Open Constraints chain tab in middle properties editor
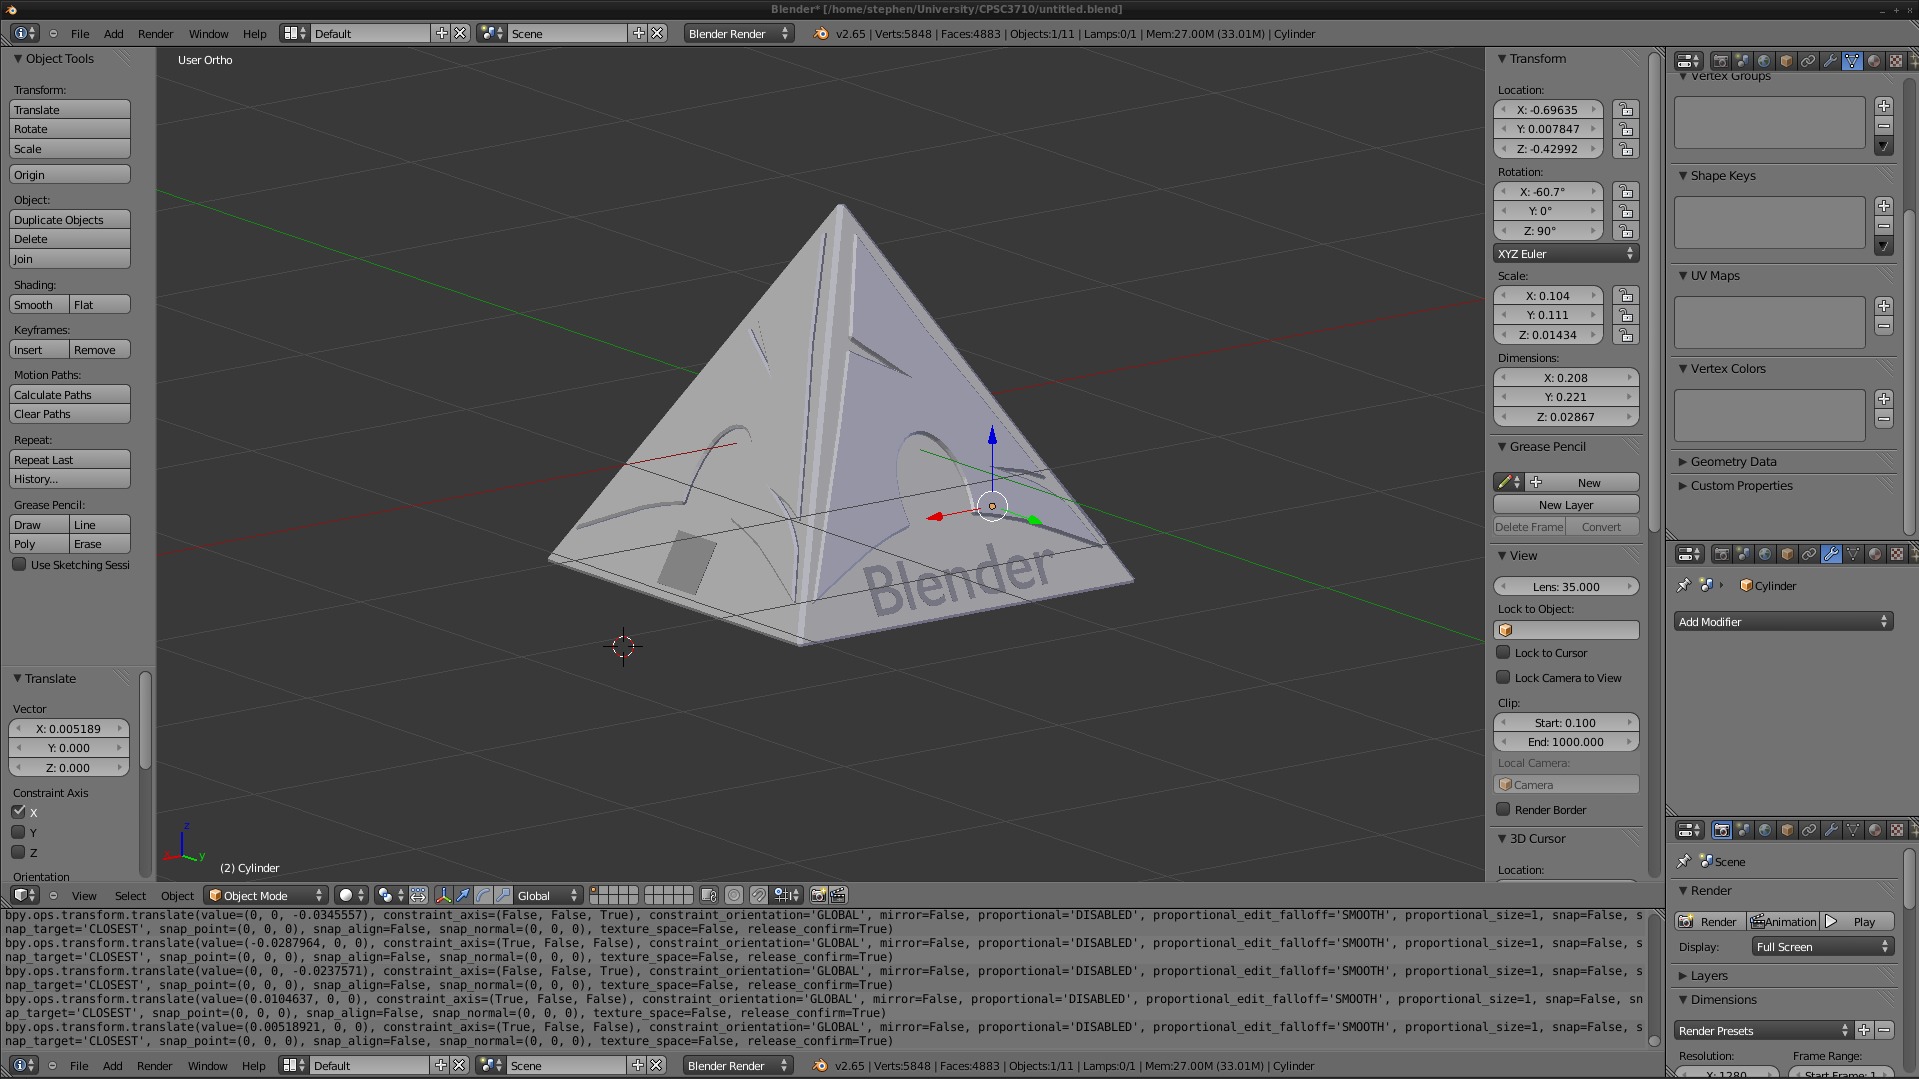Image resolution: width=1919 pixels, height=1079 pixels. tap(1809, 554)
